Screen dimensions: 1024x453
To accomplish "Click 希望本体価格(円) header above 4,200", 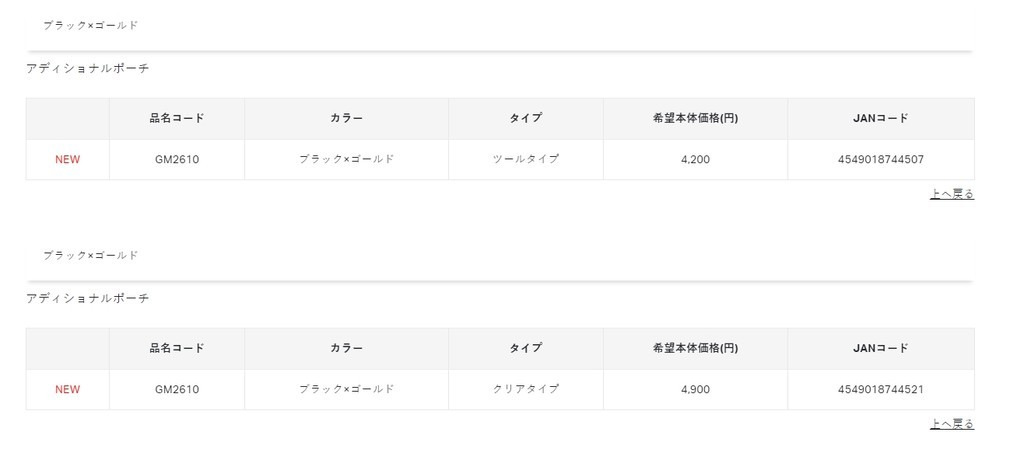I will tap(694, 118).
